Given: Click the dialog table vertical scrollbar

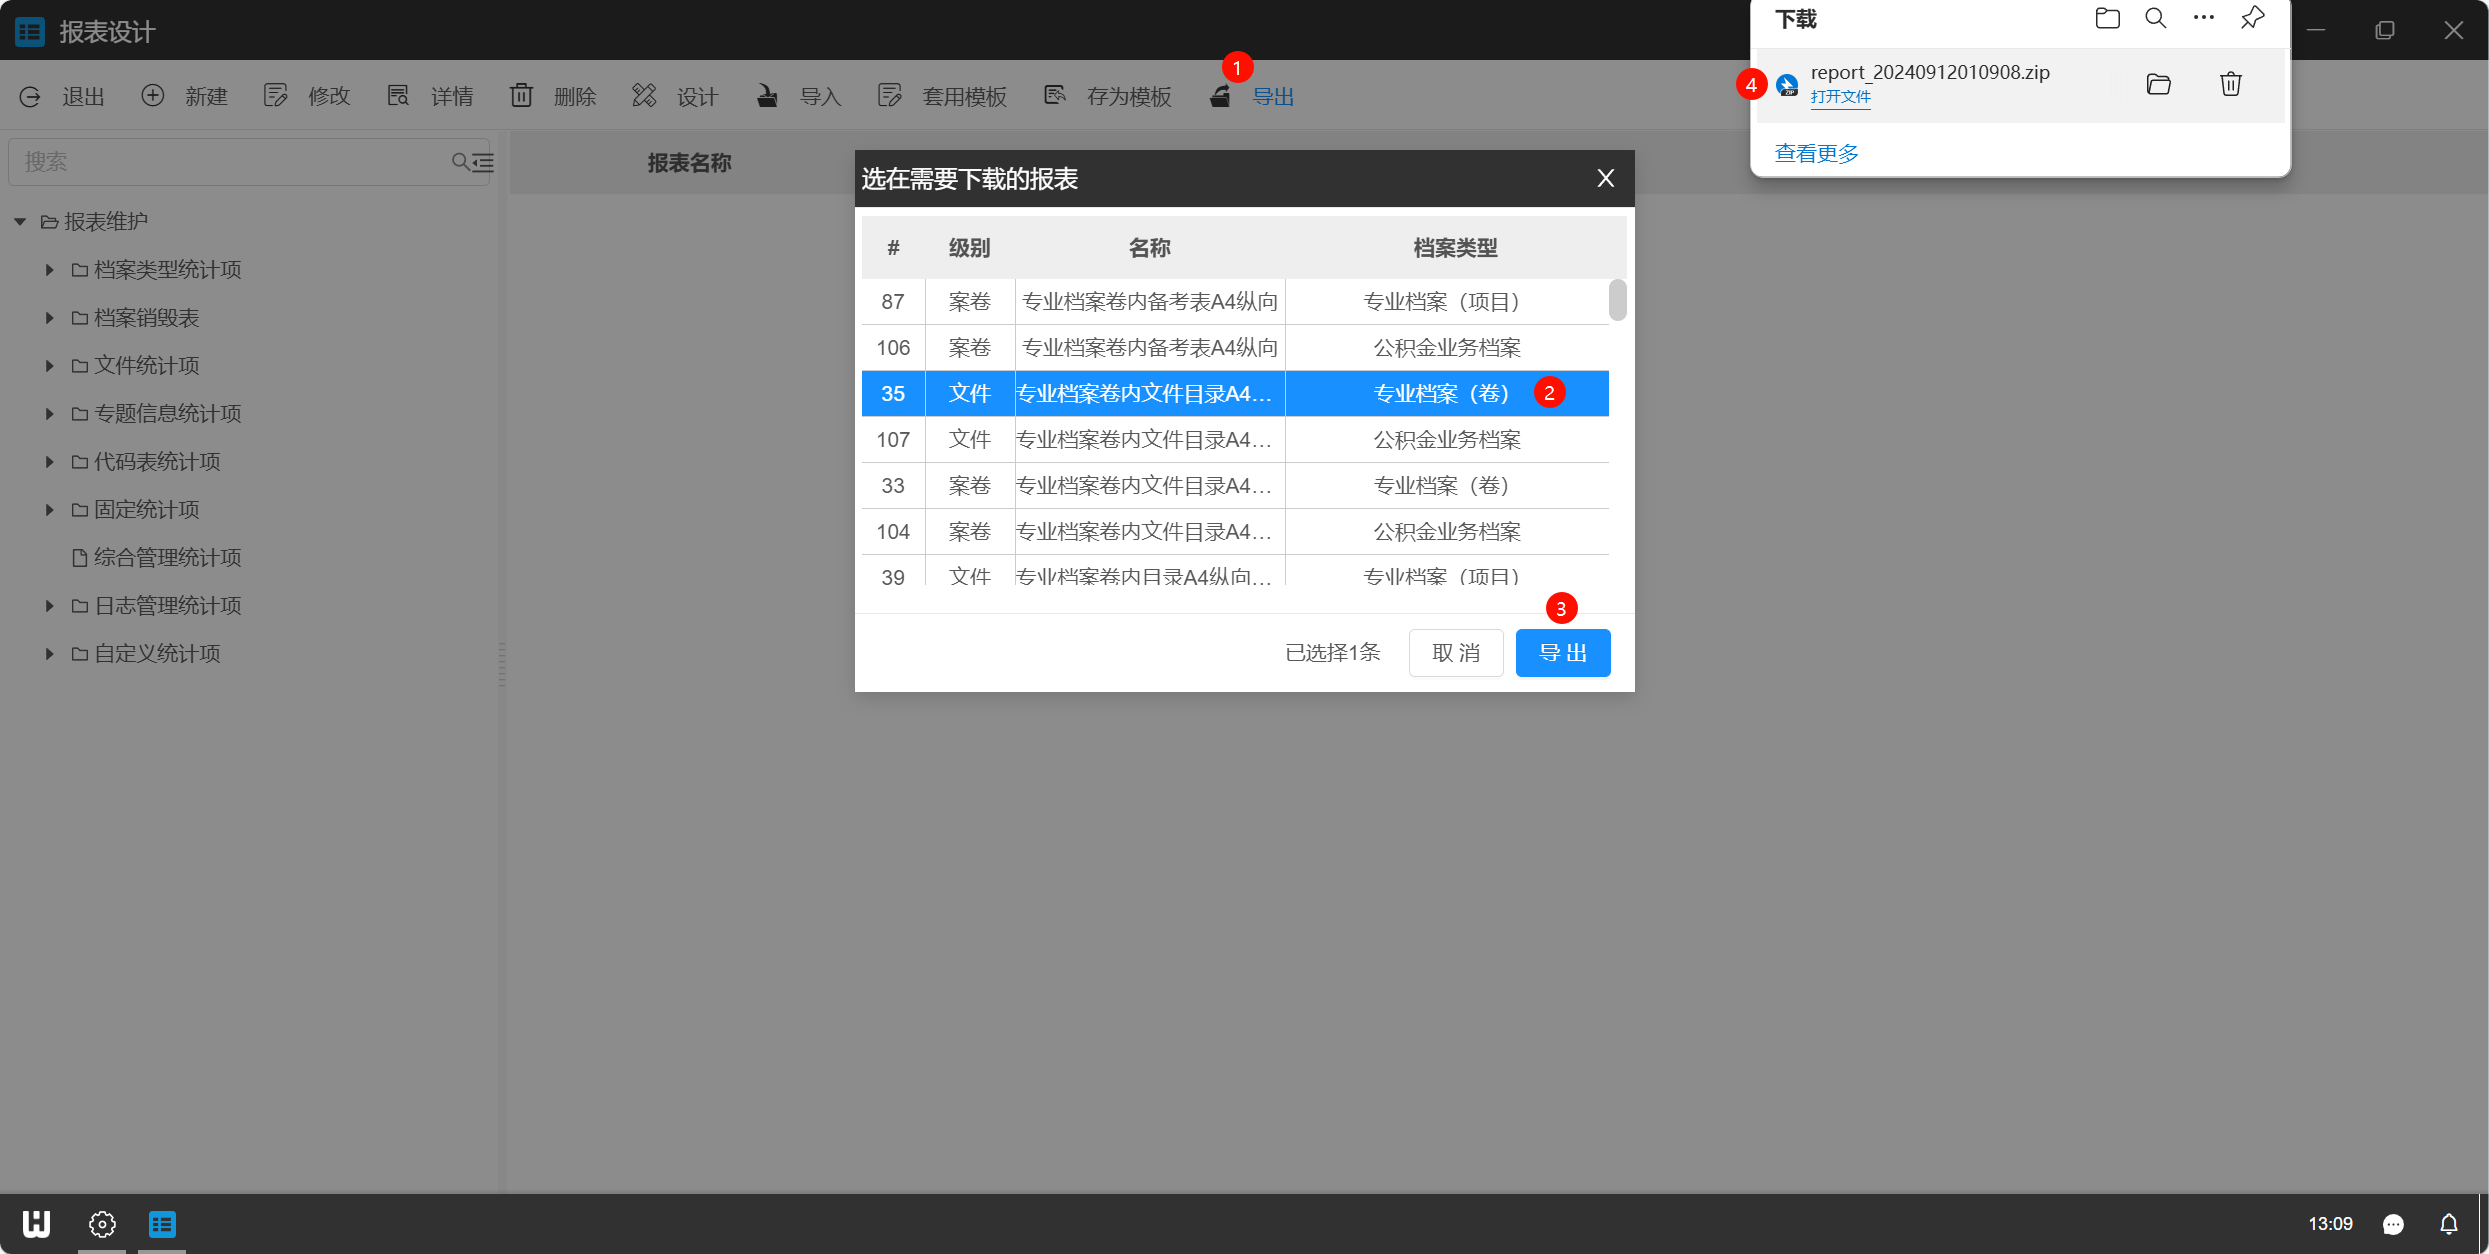Looking at the screenshot, I should (x=1617, y=301).
